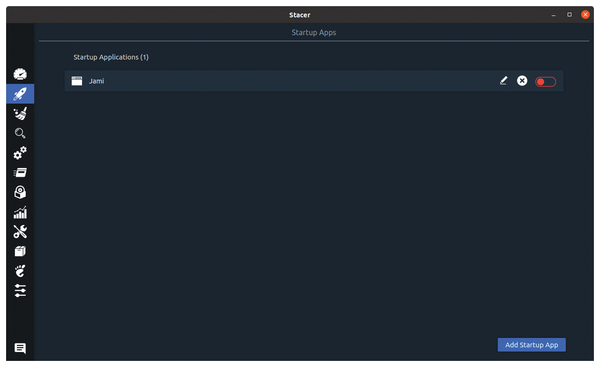Screen dimensions: 600x367
Task: Open the Helpers tools icon
Action: pyautogui.click(x=20, y=232)
